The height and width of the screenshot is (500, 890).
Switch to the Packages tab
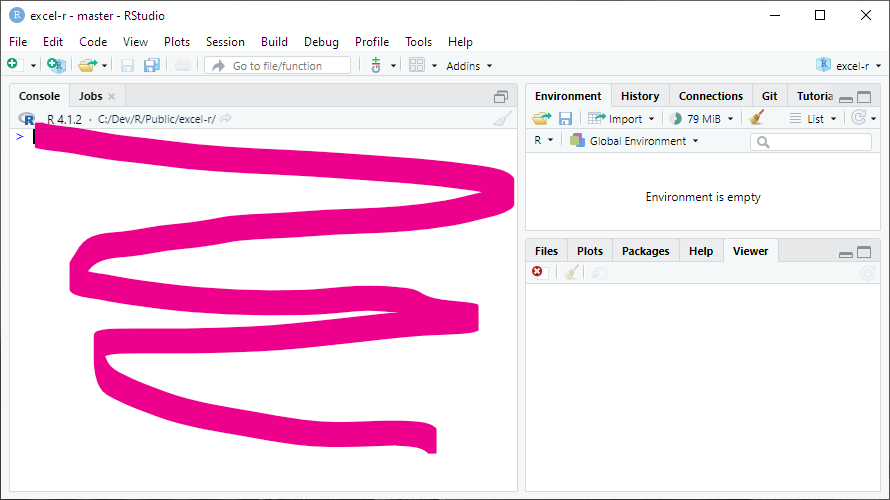click(645, 251)
